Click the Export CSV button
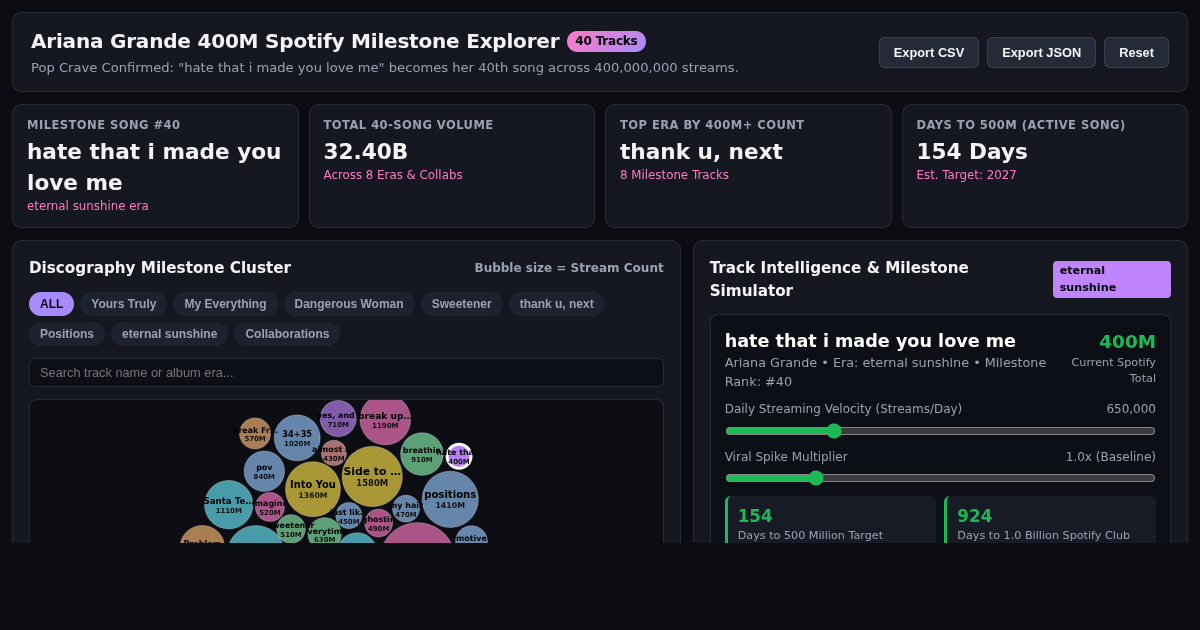The height and width of the screenshot is (630, 1200). click(x=928, y=52)
